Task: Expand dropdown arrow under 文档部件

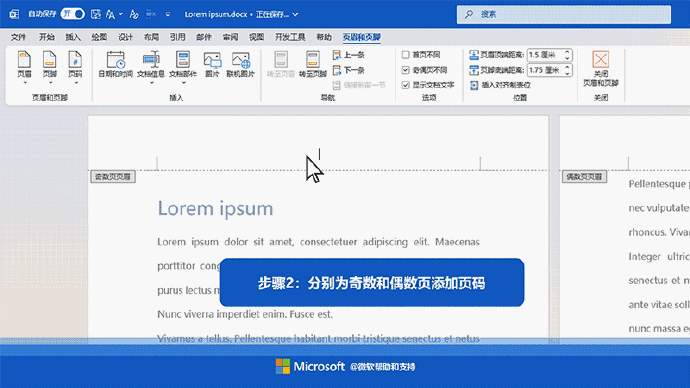Action: [x=183, y=83]
